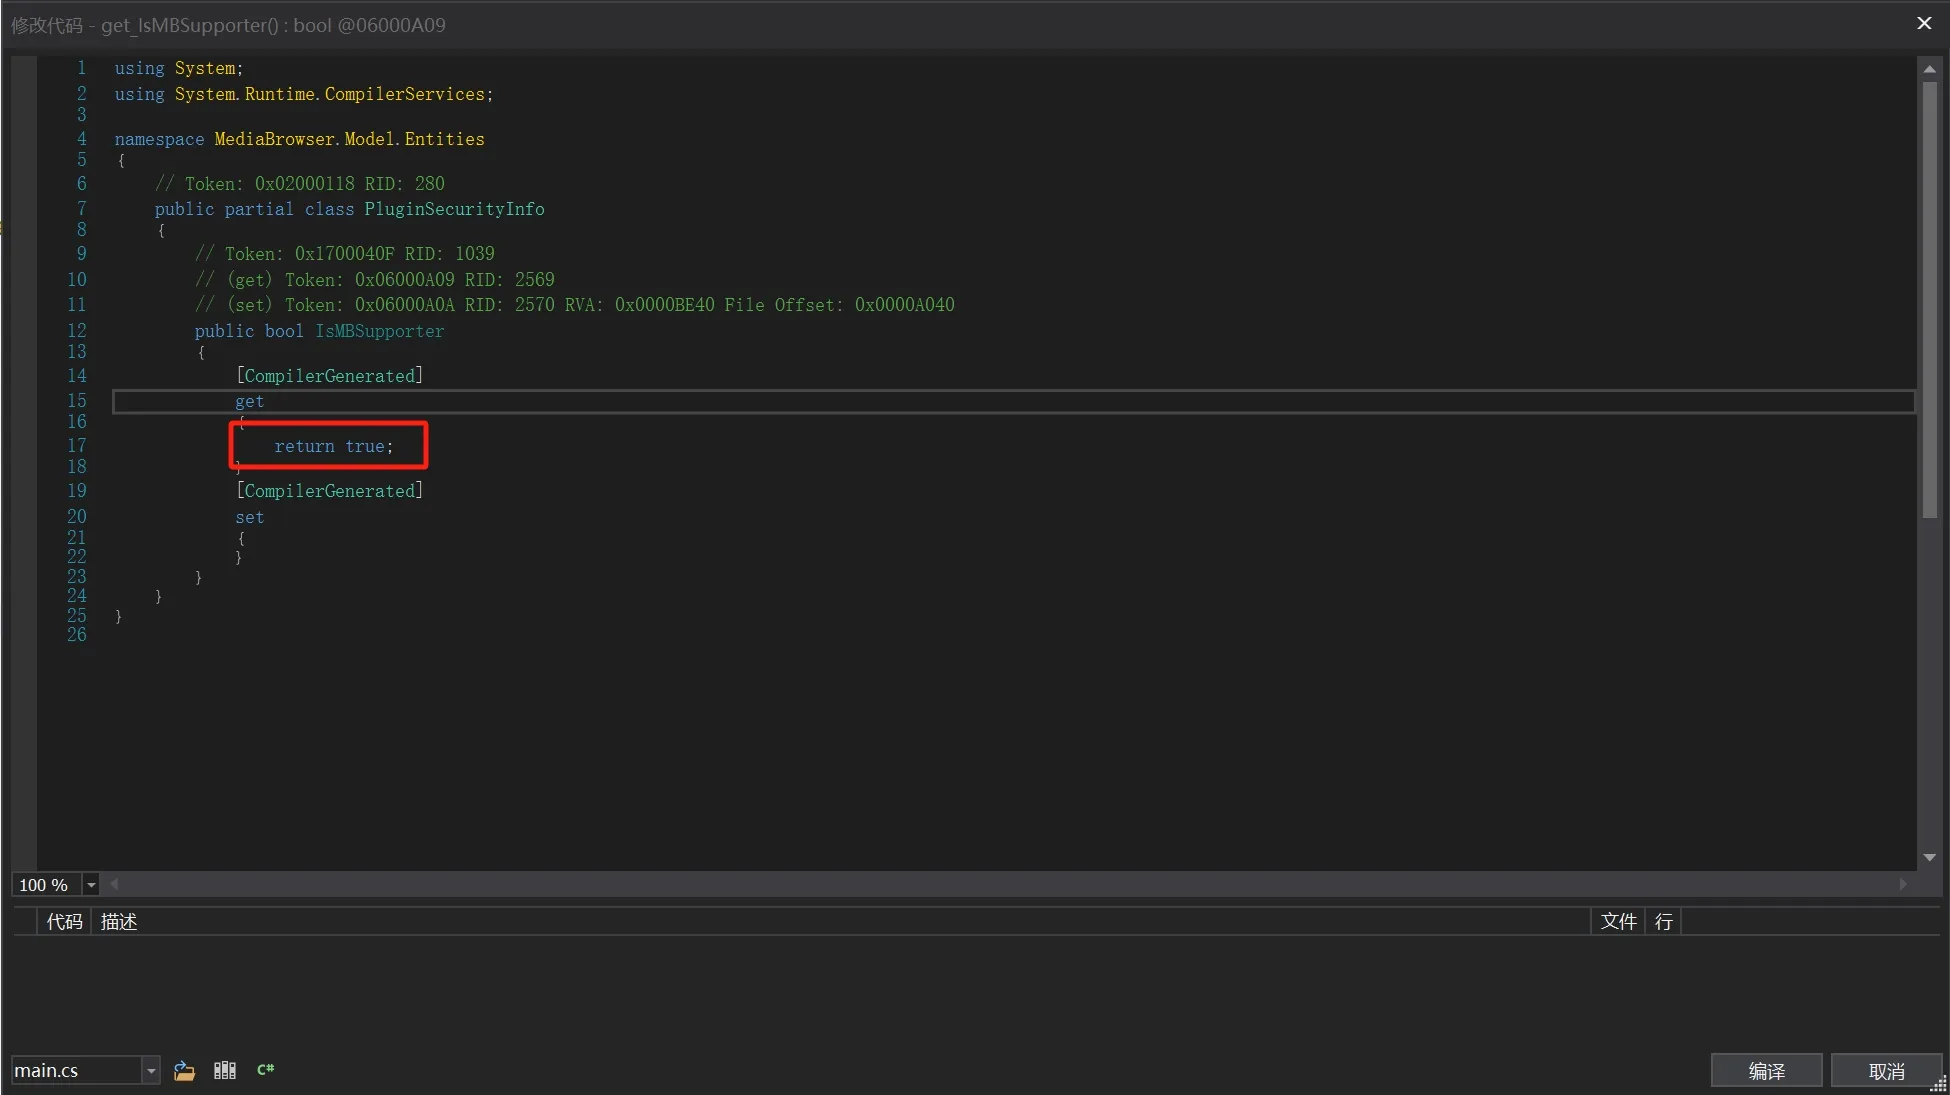Click the vertical scrollbar thumb
The height and width of the screenshot is (1095, 1950).
(1929, 300)
